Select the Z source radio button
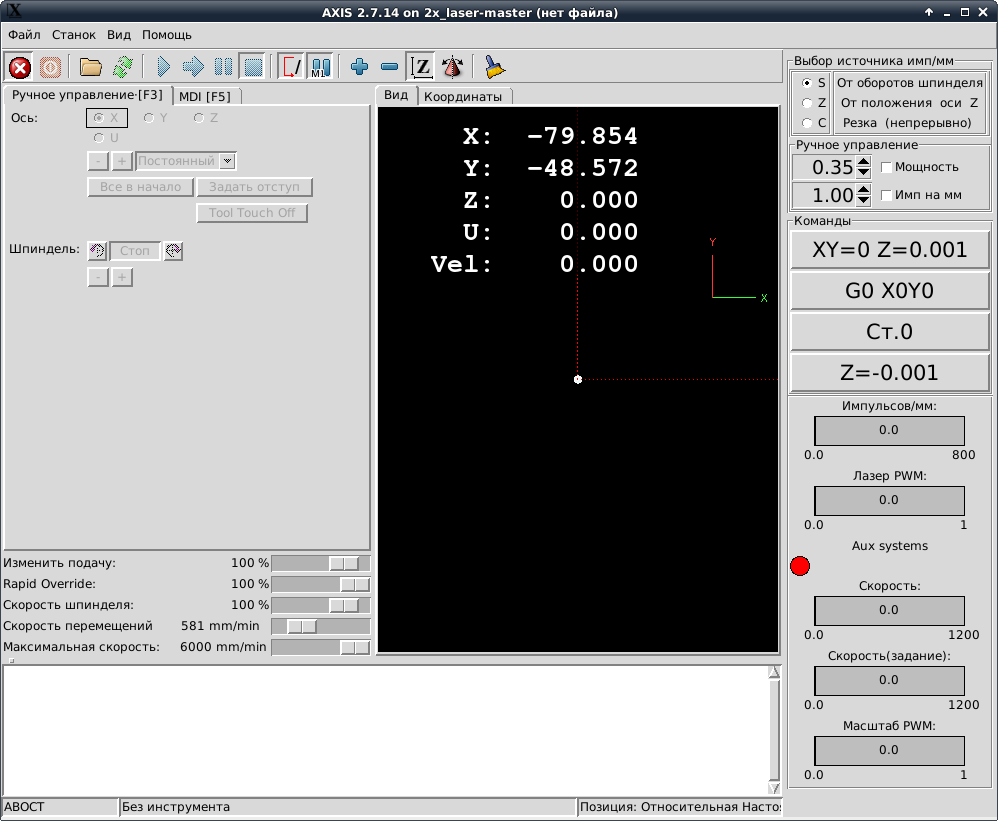Screen dimensions: 998x821 point(808,103)
